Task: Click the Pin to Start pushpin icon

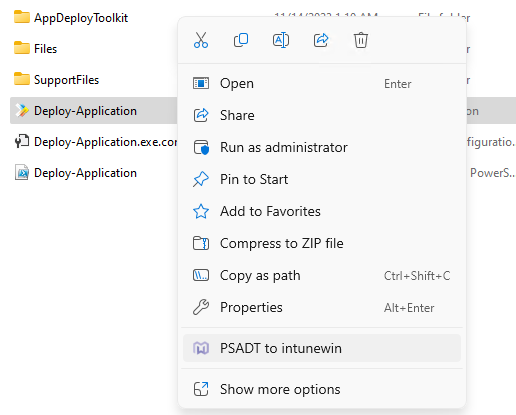Action: (x=201, y=179)
